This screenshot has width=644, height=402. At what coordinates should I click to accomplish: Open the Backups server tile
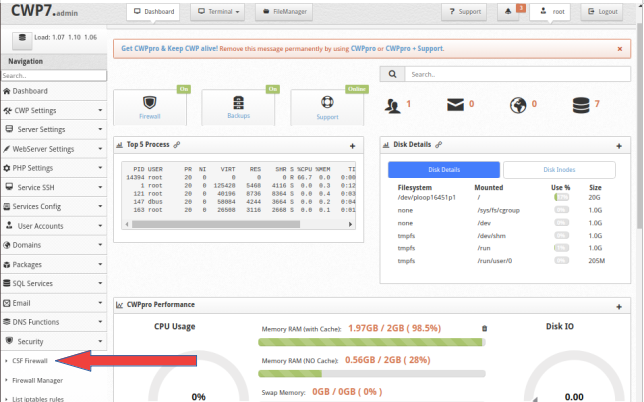[x=238, y=108]
